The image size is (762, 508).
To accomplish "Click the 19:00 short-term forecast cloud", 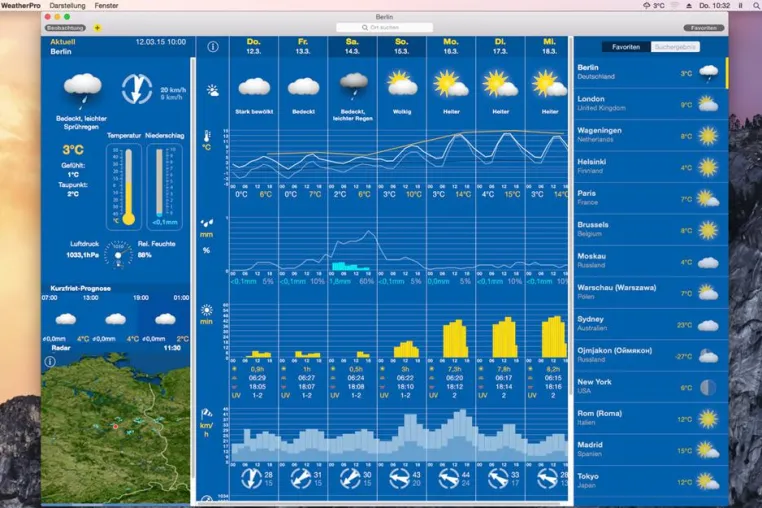I will (165, 319).
